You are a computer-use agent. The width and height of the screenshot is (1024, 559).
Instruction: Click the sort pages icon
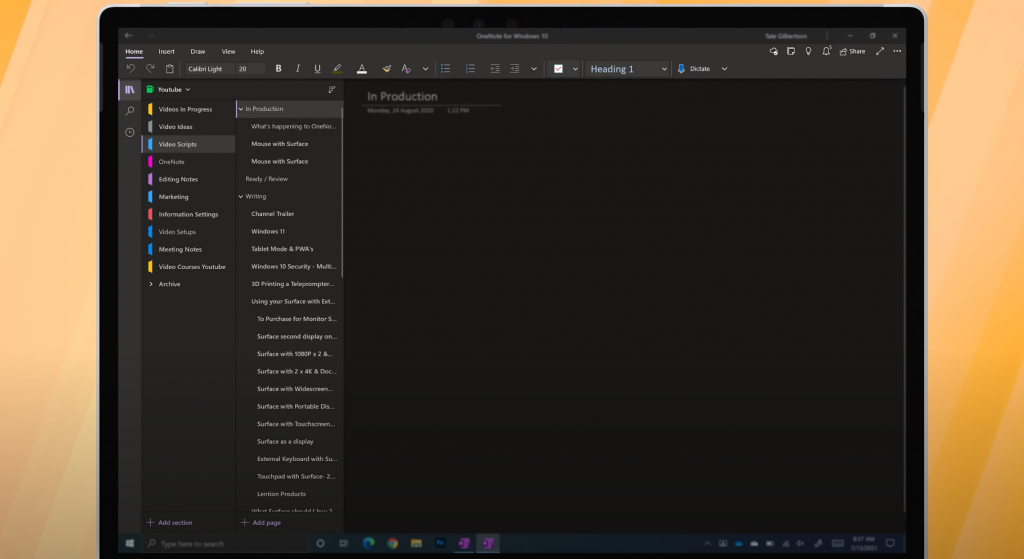pos(332,89)
